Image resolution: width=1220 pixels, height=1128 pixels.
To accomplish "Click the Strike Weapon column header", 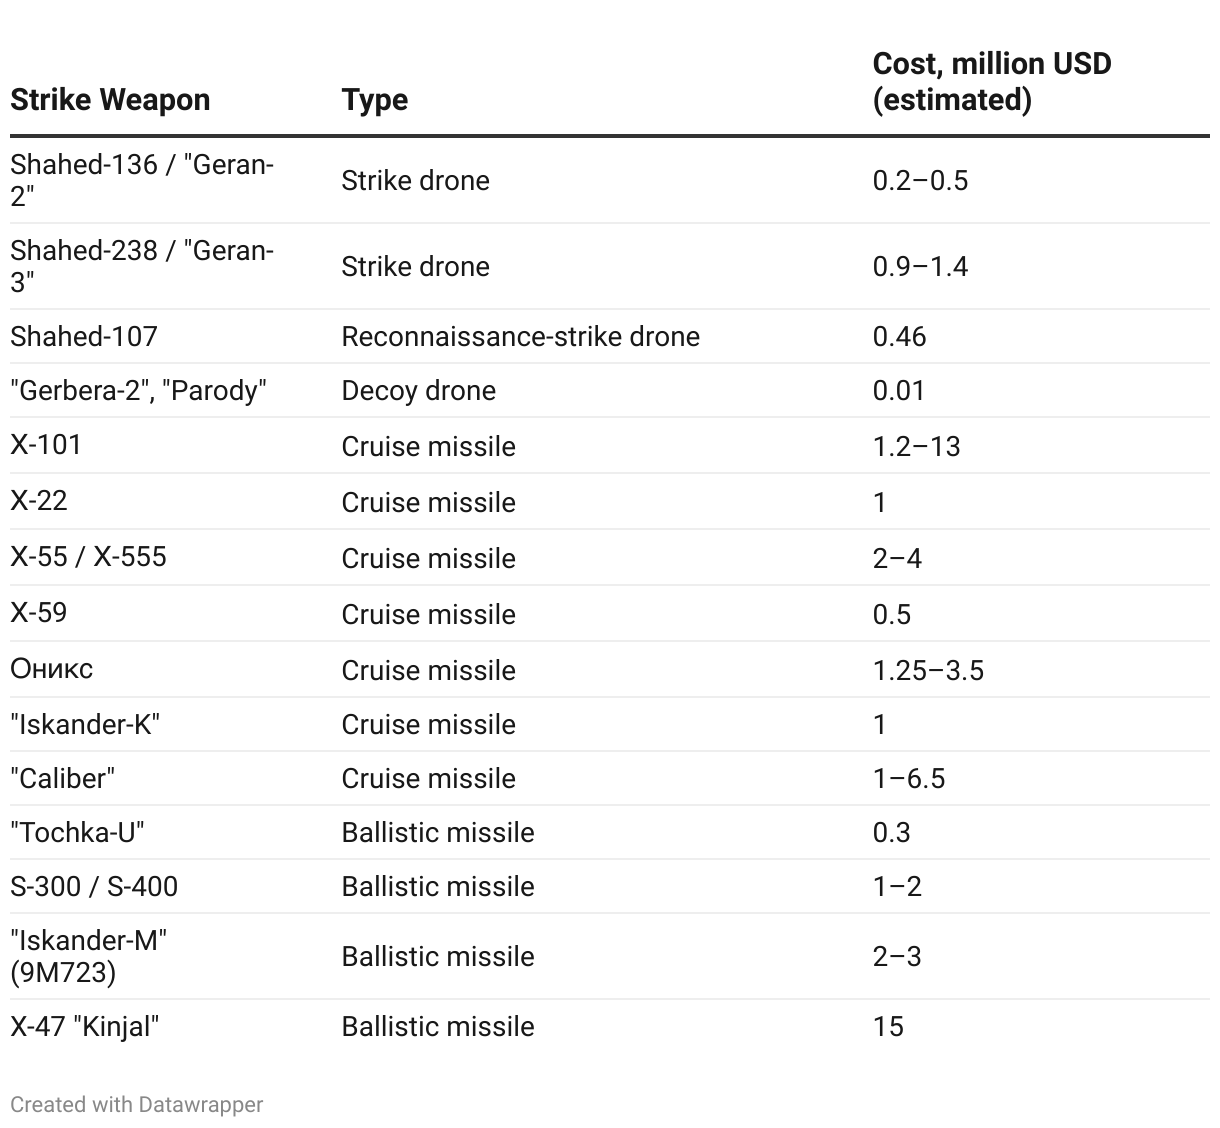I will [110, 100].
